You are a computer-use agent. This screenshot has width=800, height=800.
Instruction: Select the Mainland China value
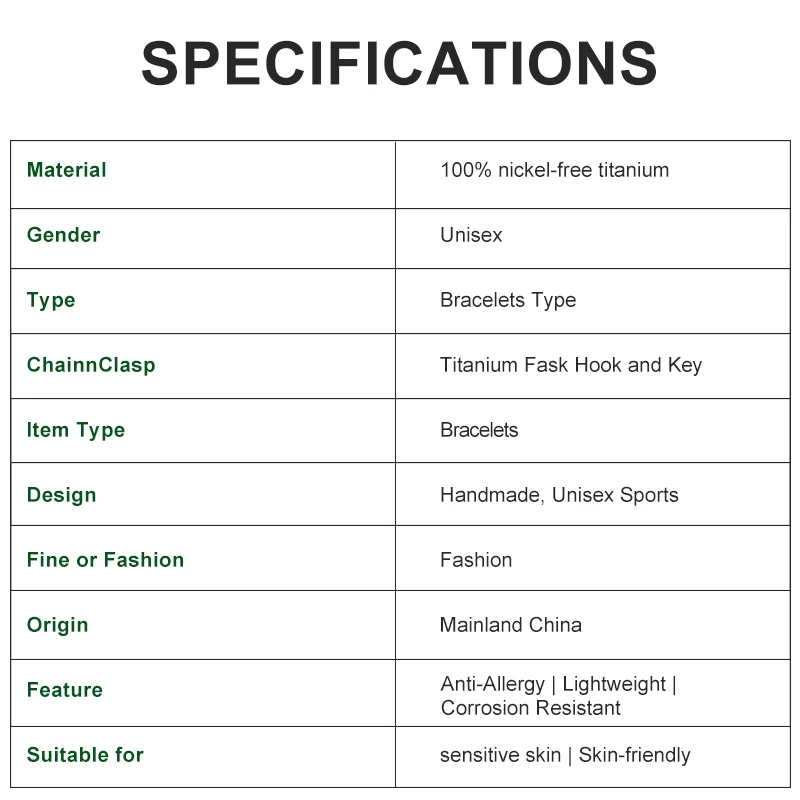coord(511,625)
